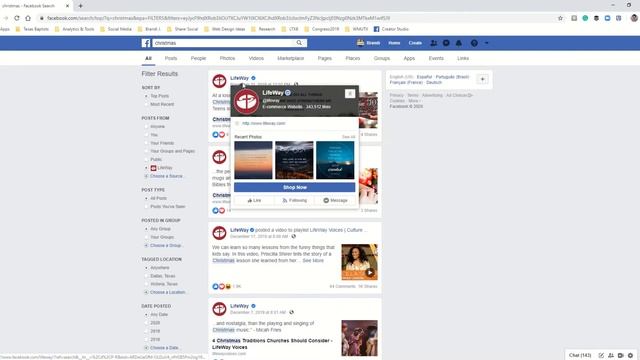Click the search magnifier icon
Viewport: 640px width, 360px height.
coord(299,43)
